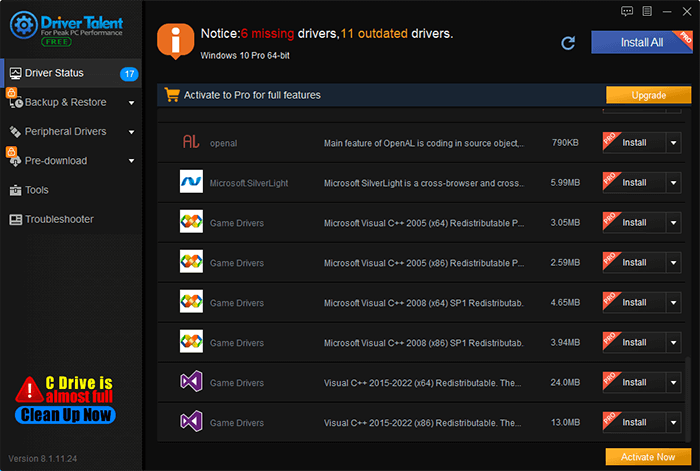
Task: Click the Driver Status monitor icon
Action: pos(16,73)
